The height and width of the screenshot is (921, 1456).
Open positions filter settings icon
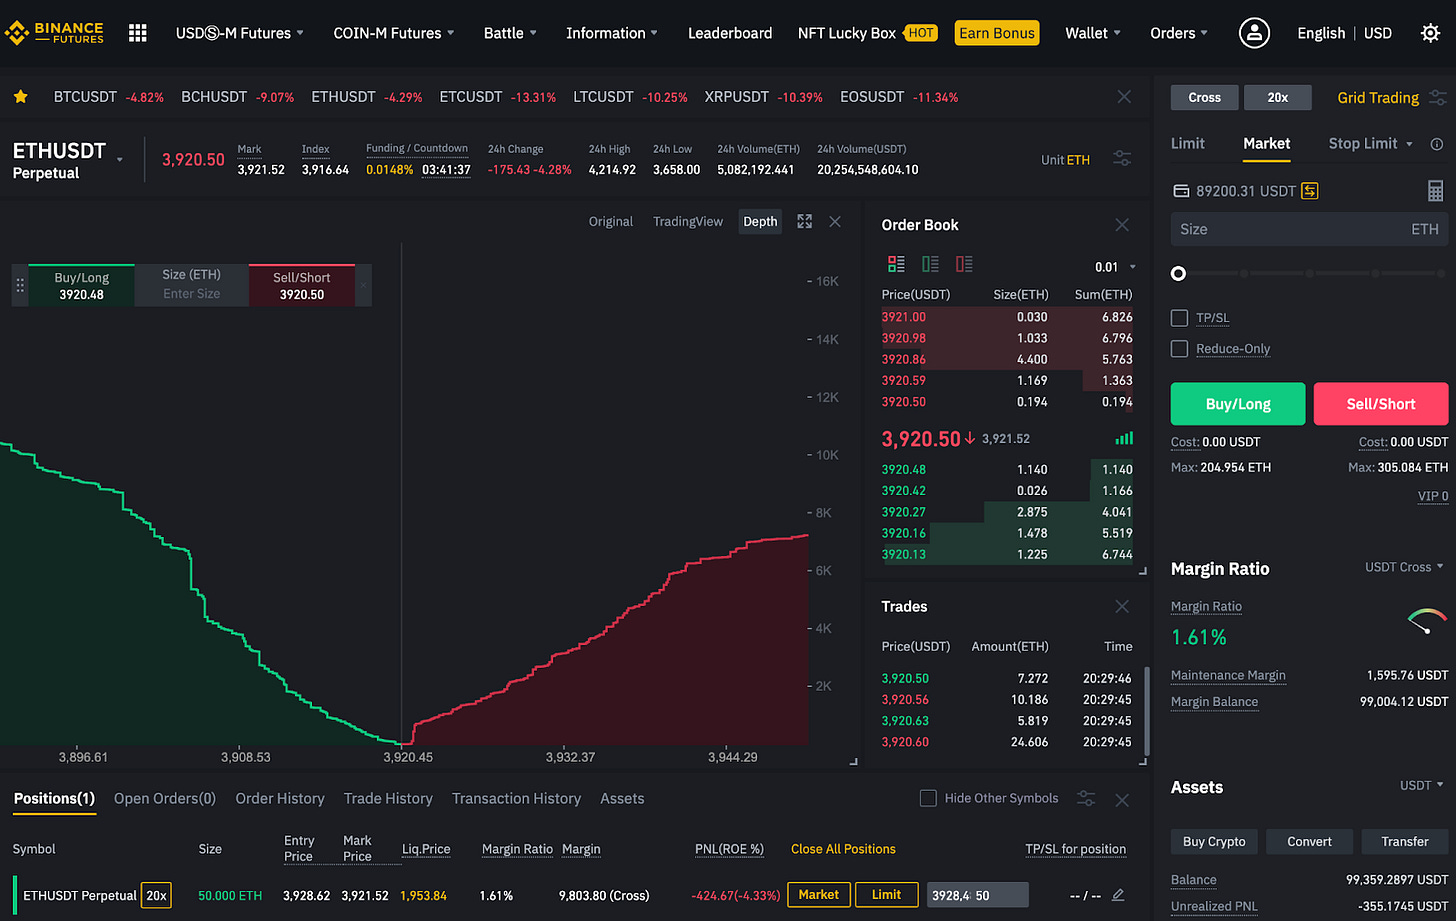(x=1086, y=798)
